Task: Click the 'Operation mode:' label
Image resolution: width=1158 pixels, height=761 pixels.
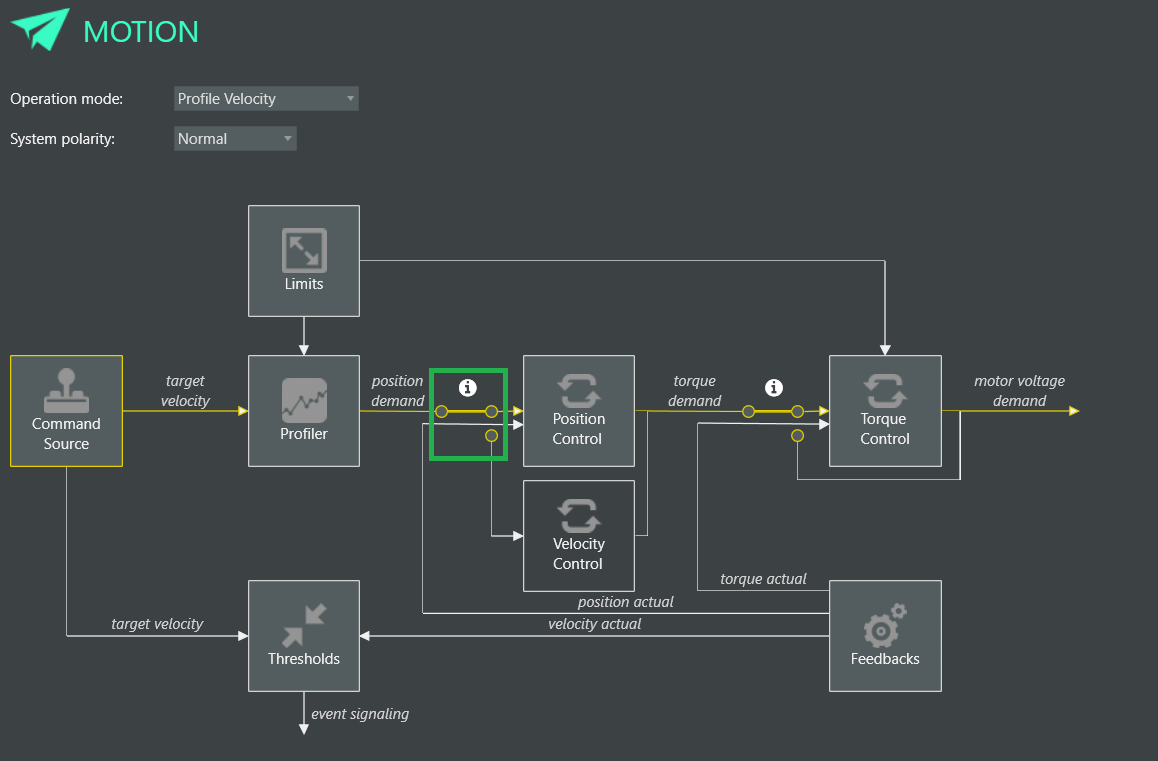Action: pos(66,98)
